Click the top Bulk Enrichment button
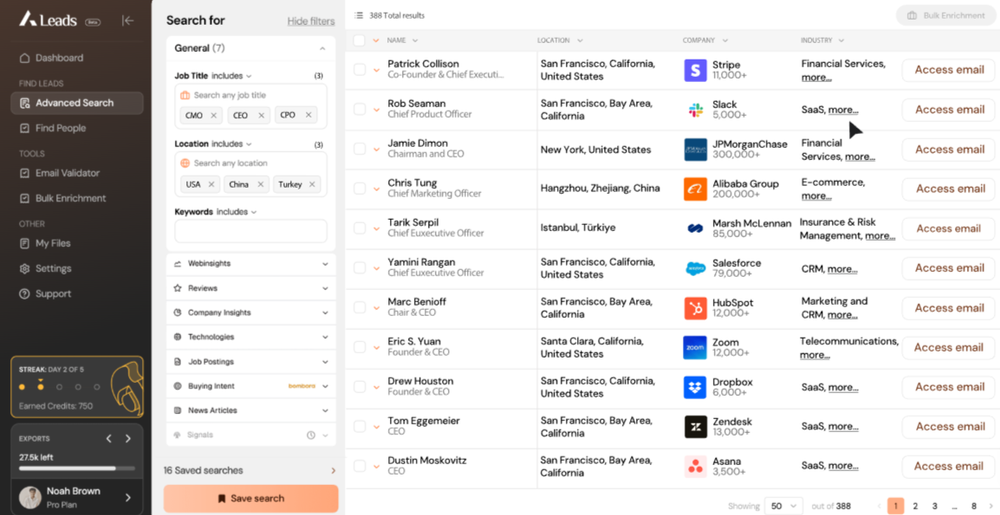 pos(946,15)
